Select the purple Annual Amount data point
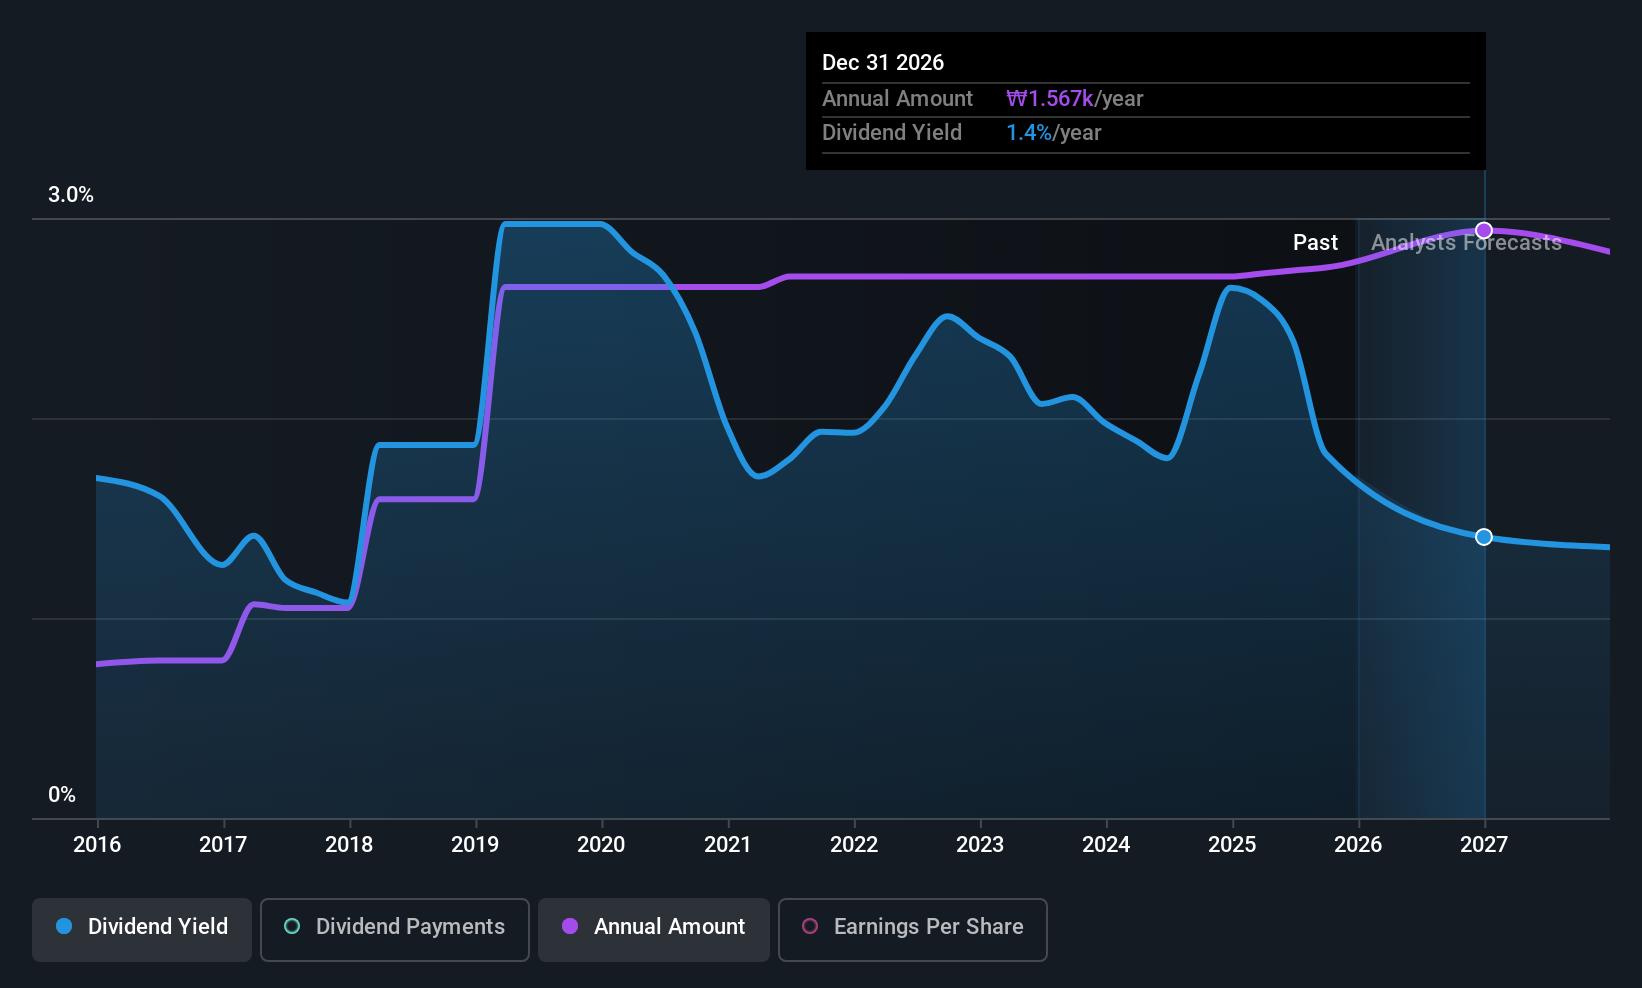The image size is (1642, 988). coord(1484,231)
